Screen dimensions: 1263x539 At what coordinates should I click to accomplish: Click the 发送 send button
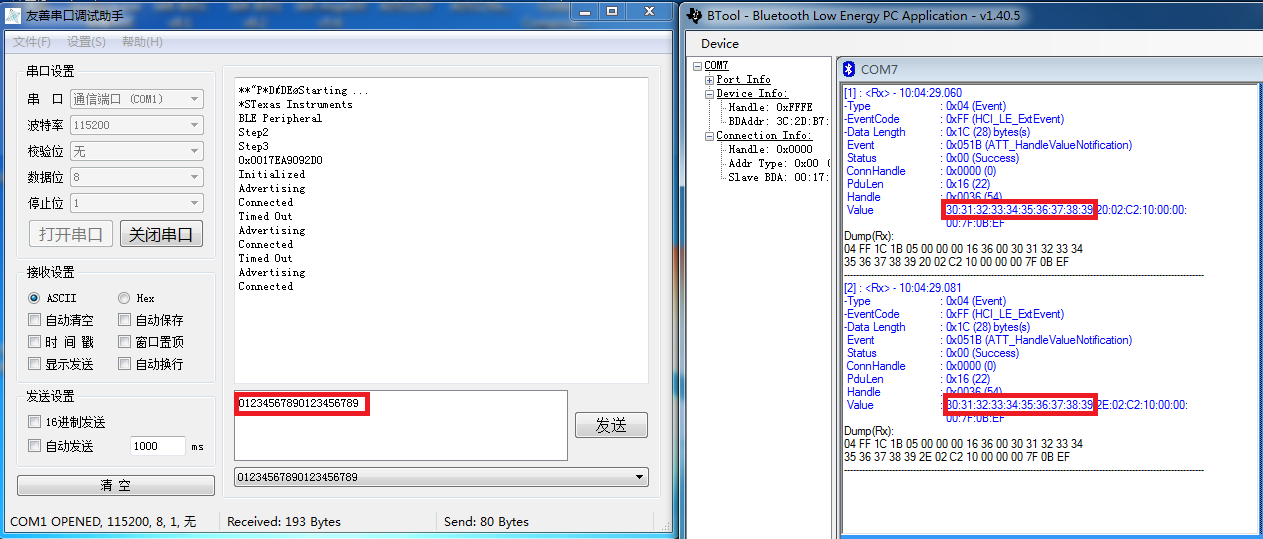pos(611,425)
